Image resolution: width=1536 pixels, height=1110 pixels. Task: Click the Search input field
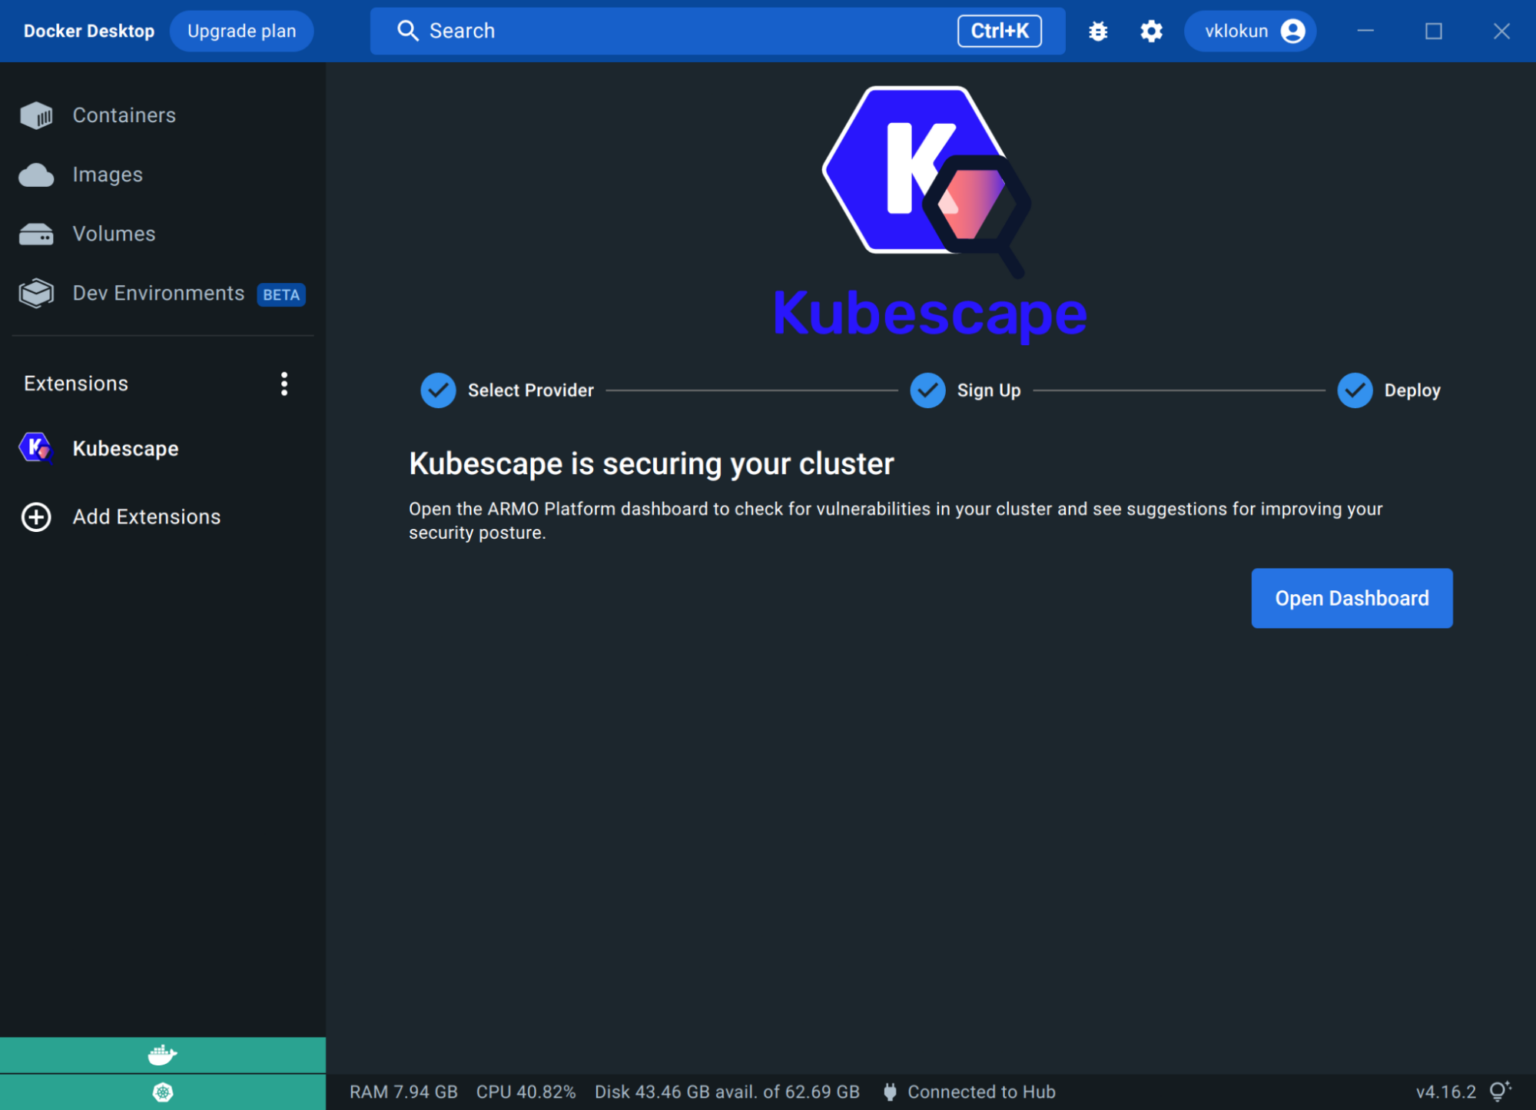[700, 31]
